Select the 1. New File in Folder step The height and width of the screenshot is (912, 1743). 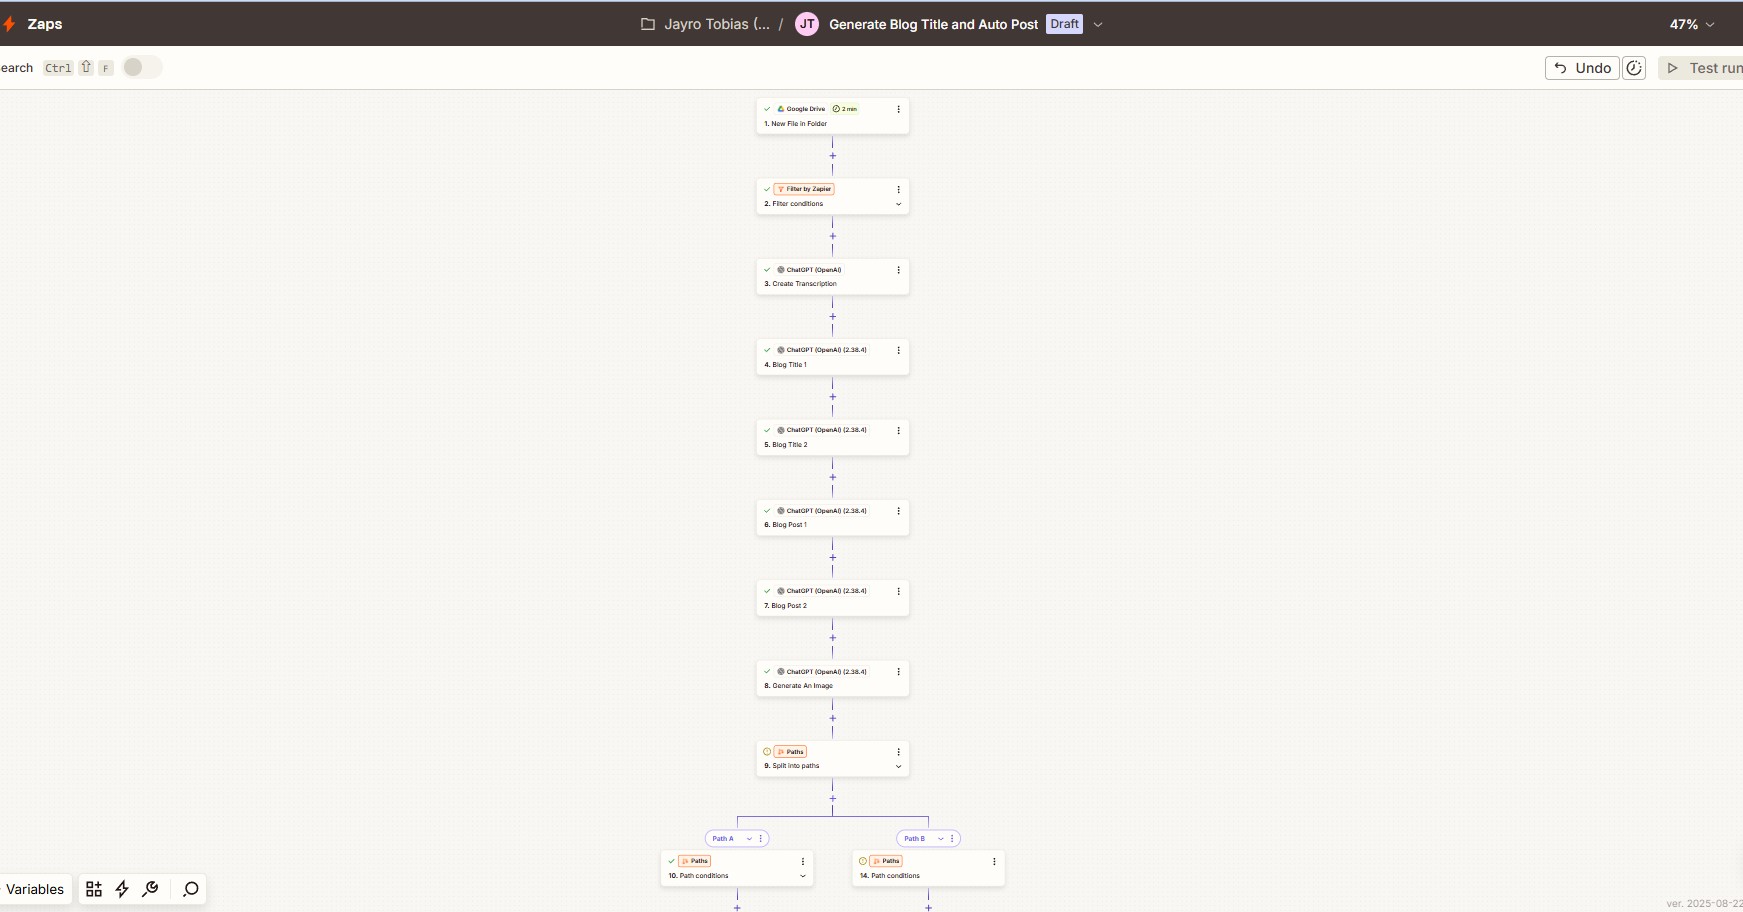tap(832, 116)
